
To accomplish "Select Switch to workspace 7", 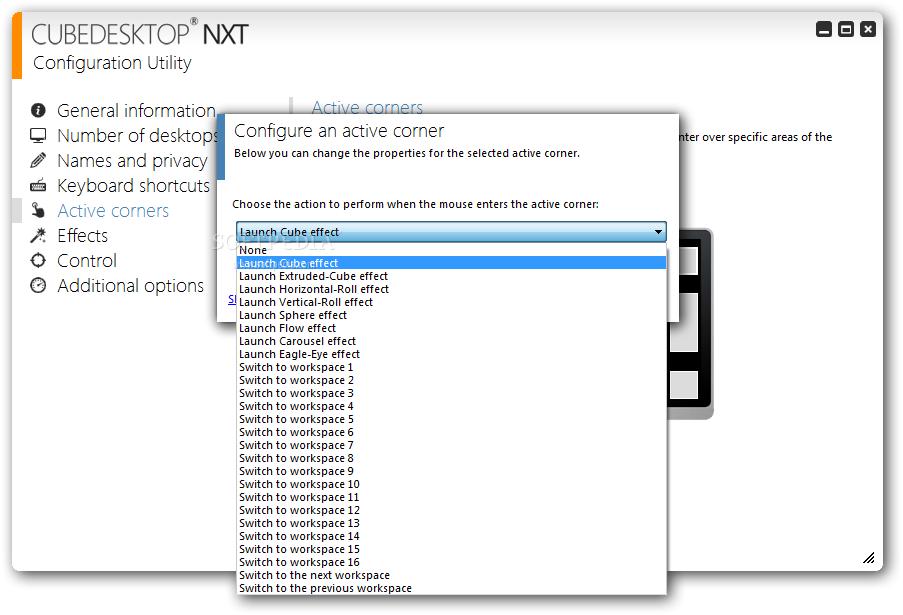I will click(452, 445).
